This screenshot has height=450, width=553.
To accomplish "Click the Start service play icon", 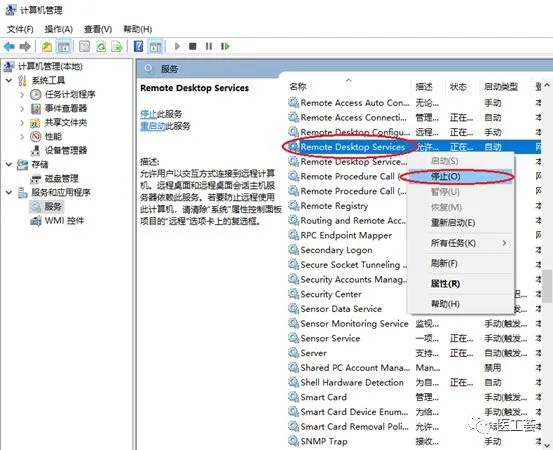I will [x=177, y=46].
